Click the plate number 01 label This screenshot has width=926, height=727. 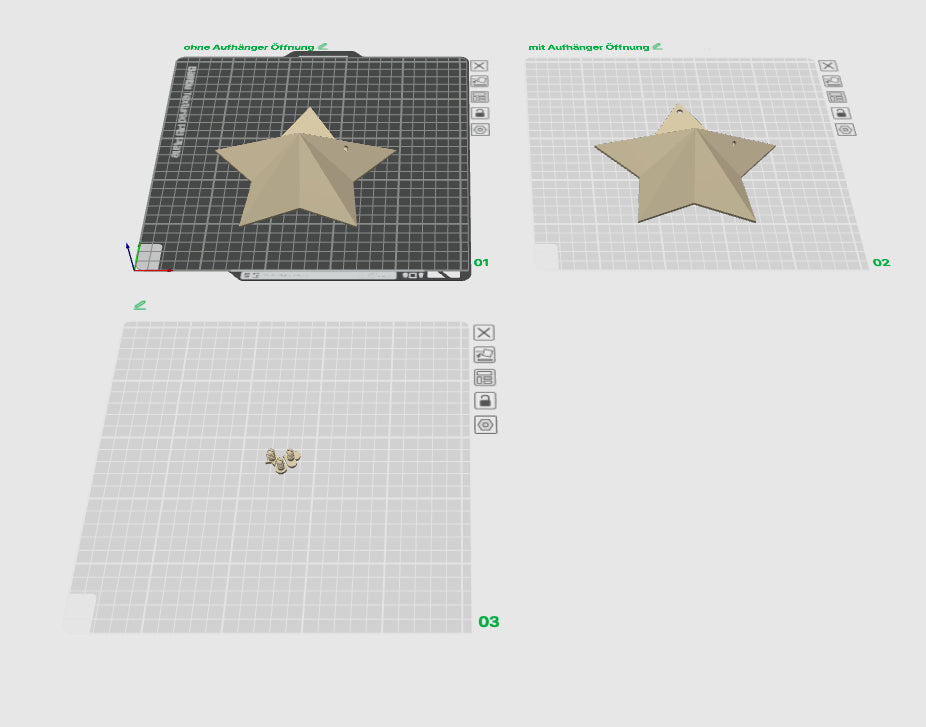coord(481,262)
